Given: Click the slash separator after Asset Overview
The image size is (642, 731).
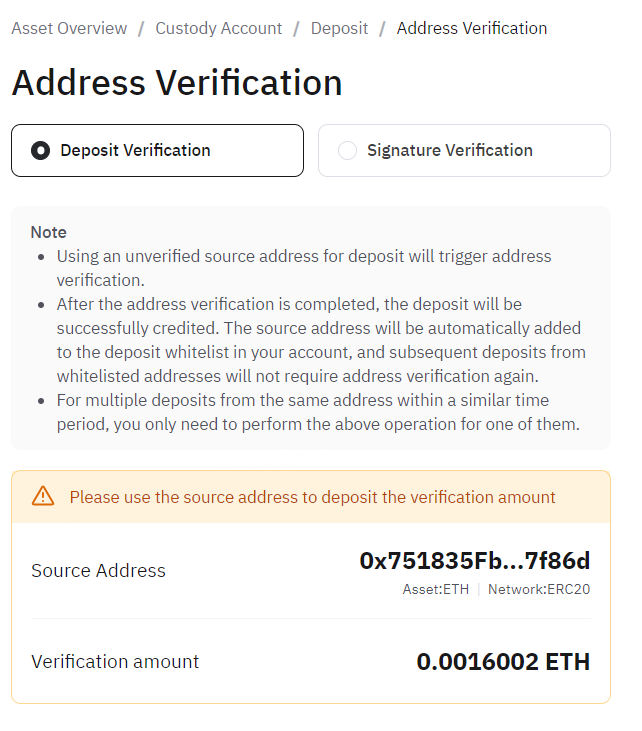Looking at the screenshot, I should point(141,28).
